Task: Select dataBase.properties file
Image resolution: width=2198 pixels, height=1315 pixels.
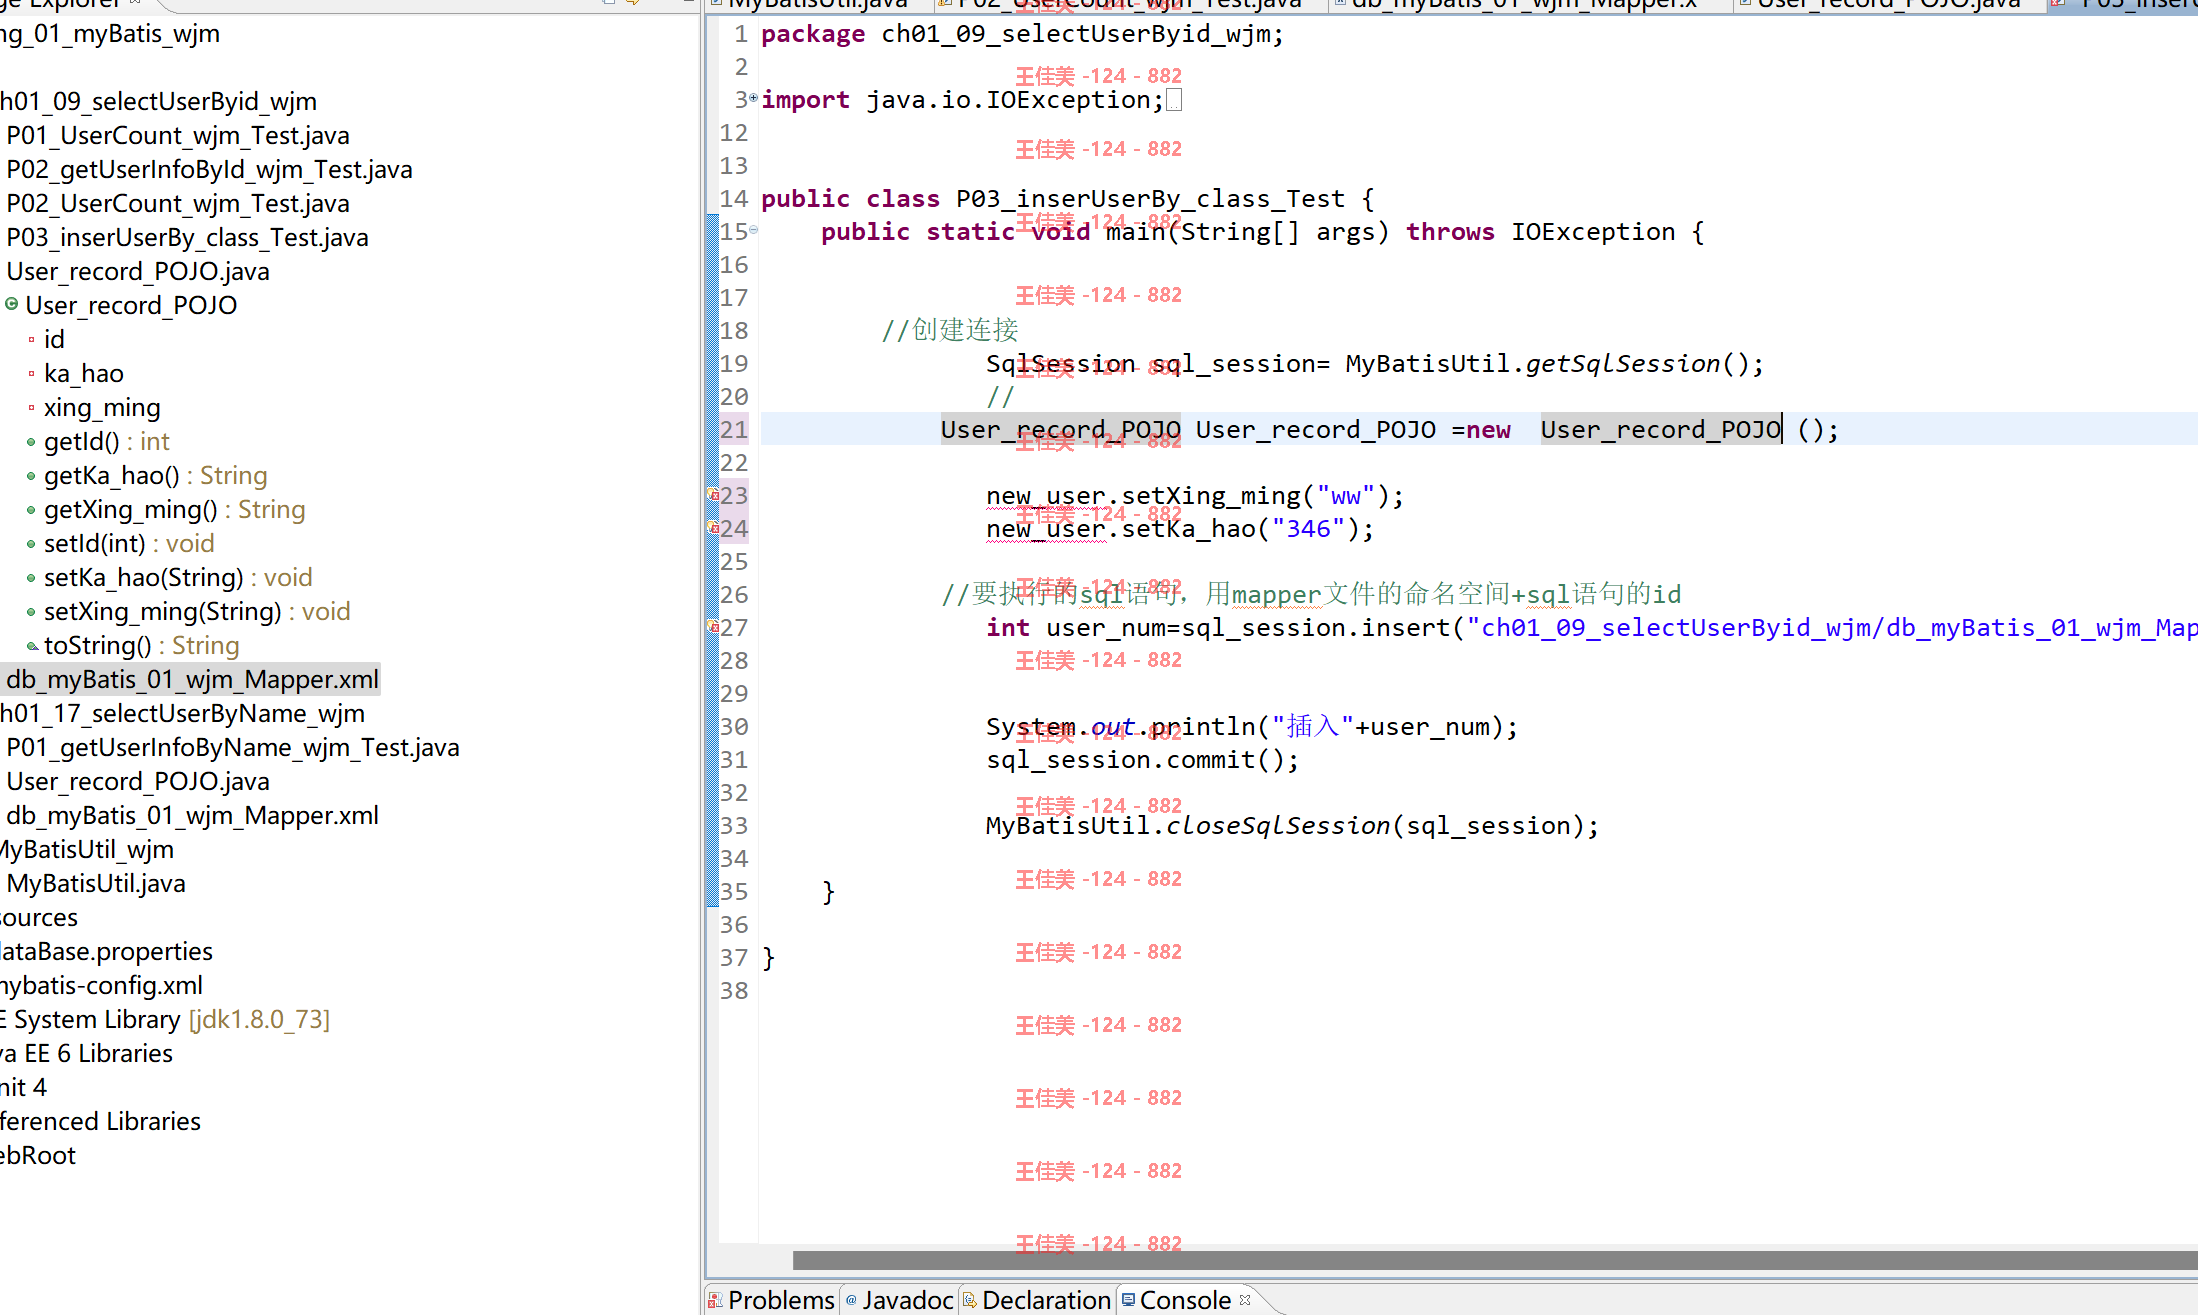Action: click(x=106, y=951)
